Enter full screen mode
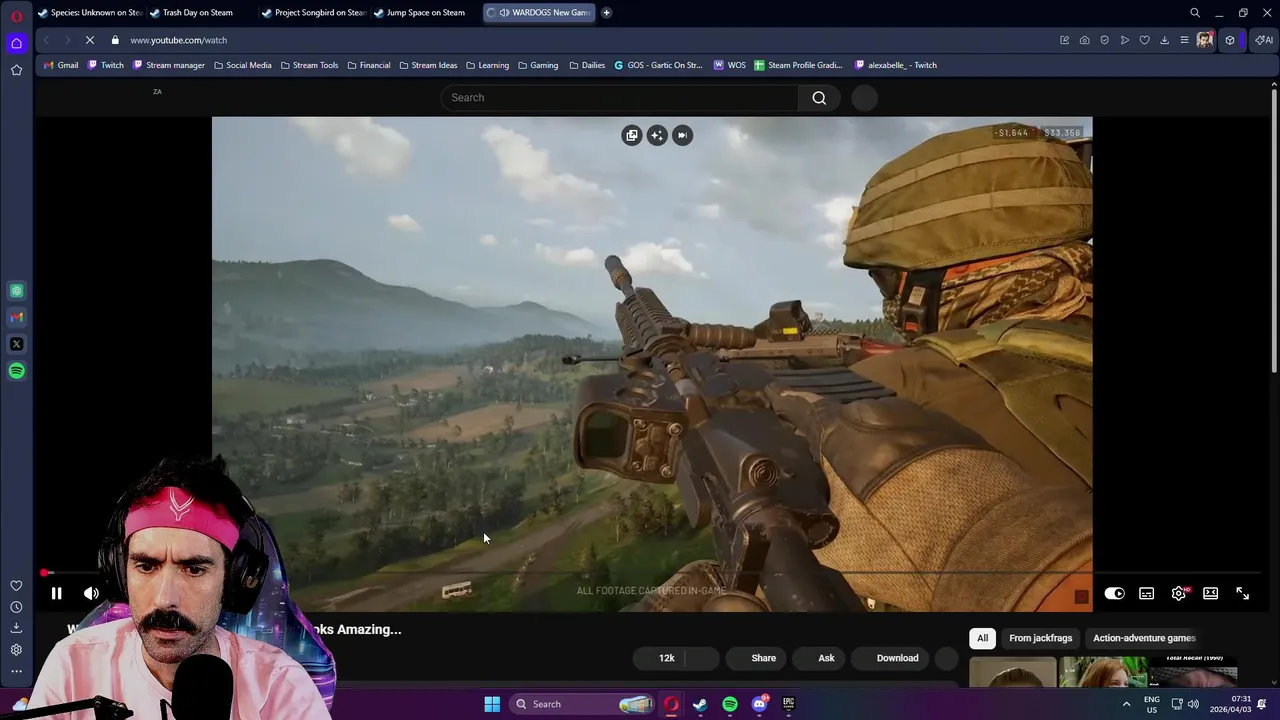This screenshot has width=1280, height=720. click(x=1242, y=593)
